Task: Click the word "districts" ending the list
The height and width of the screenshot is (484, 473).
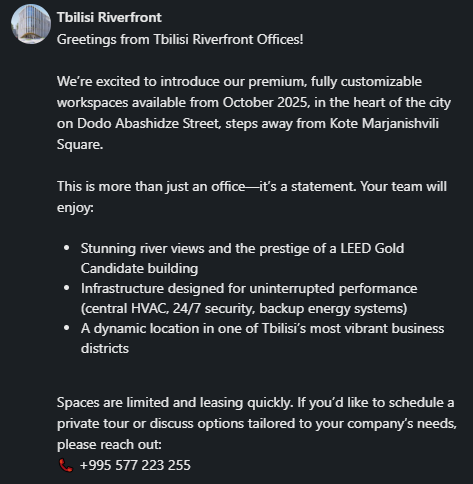Action: [105, 348]
